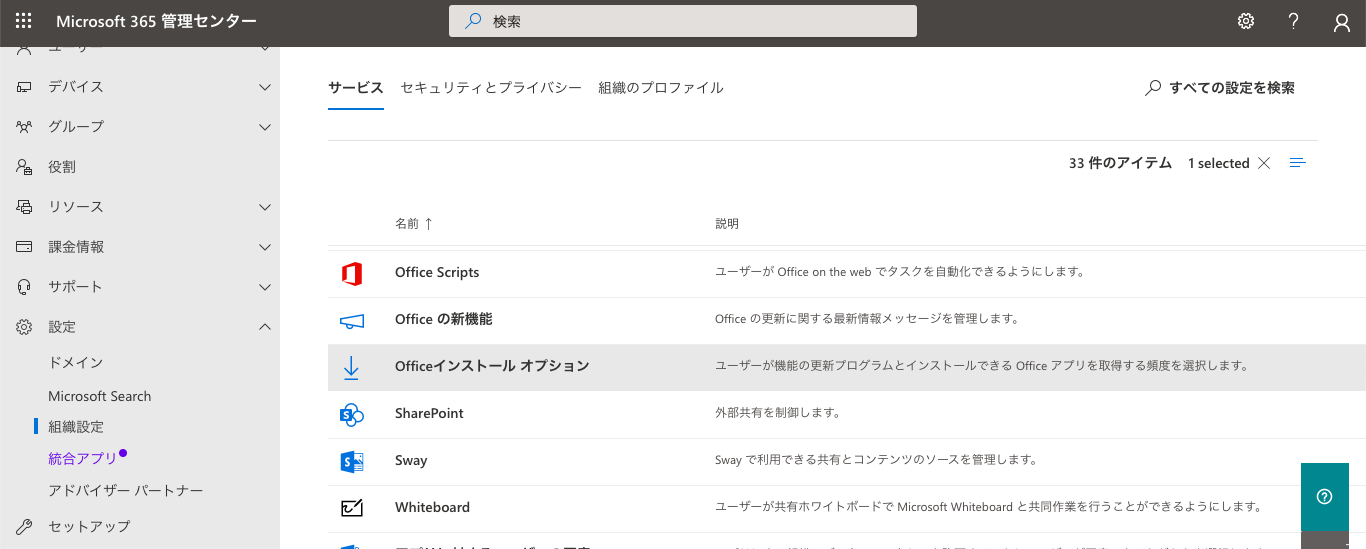The height and width of the screenshot is (549, 1366).
Task: Open 組織設定 in the sidebar
Action: 76,427
